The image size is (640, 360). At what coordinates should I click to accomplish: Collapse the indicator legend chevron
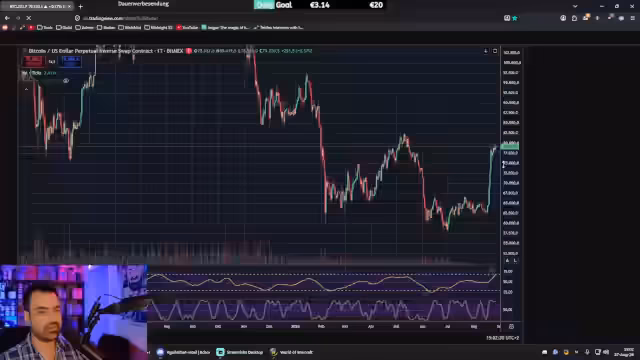[x=26, y=89]
